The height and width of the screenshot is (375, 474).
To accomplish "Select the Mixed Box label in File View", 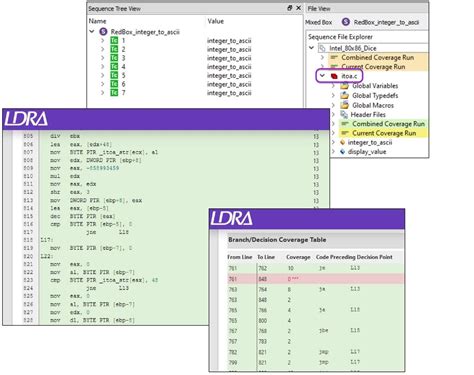I will [319, 22].
